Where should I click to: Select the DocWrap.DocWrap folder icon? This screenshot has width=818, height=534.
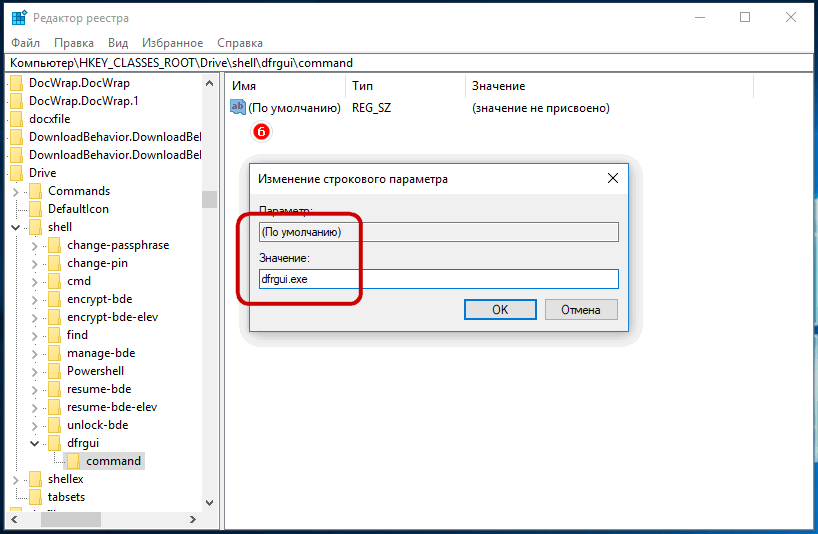coord(16,83)
